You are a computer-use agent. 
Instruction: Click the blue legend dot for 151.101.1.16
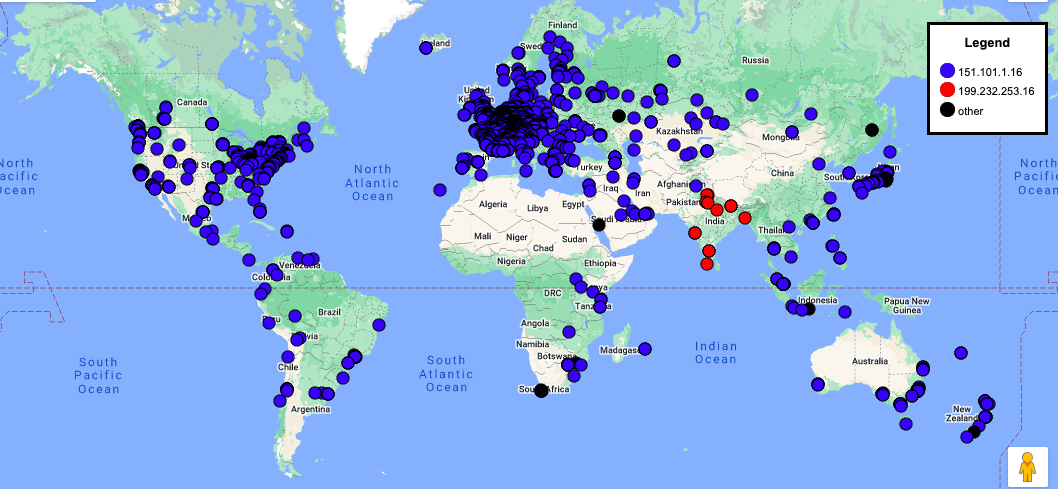point(947,70)
